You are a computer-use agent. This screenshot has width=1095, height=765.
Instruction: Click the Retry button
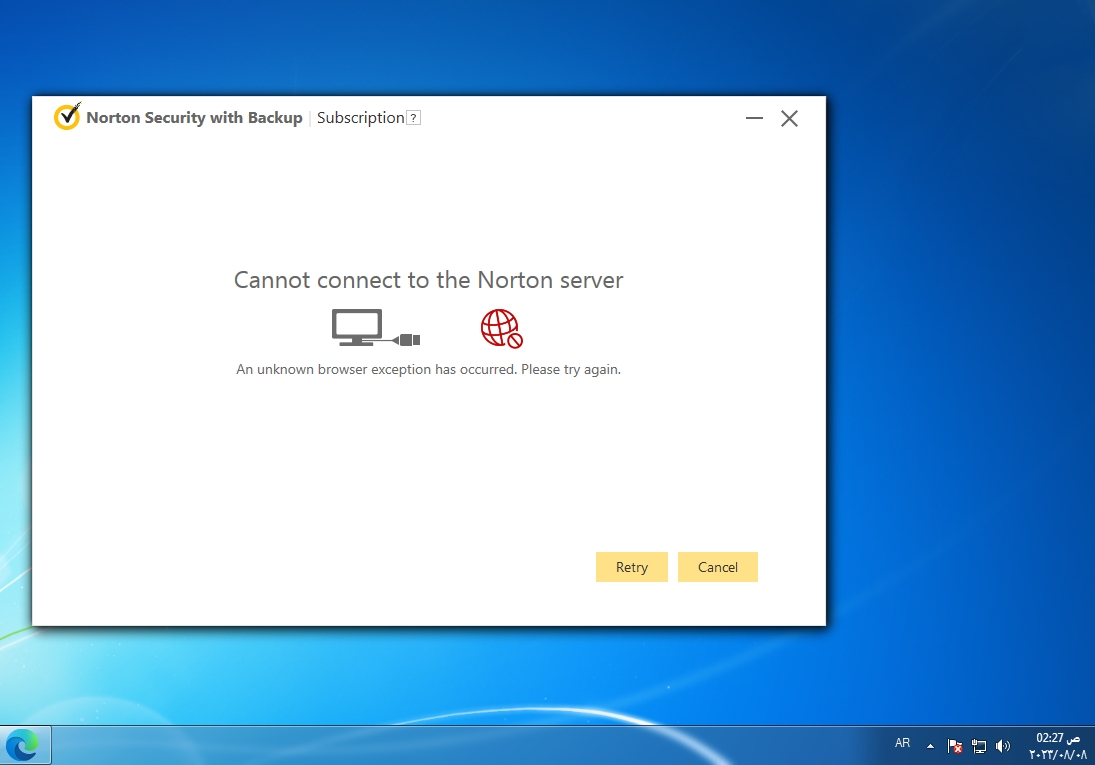point(631,567)
